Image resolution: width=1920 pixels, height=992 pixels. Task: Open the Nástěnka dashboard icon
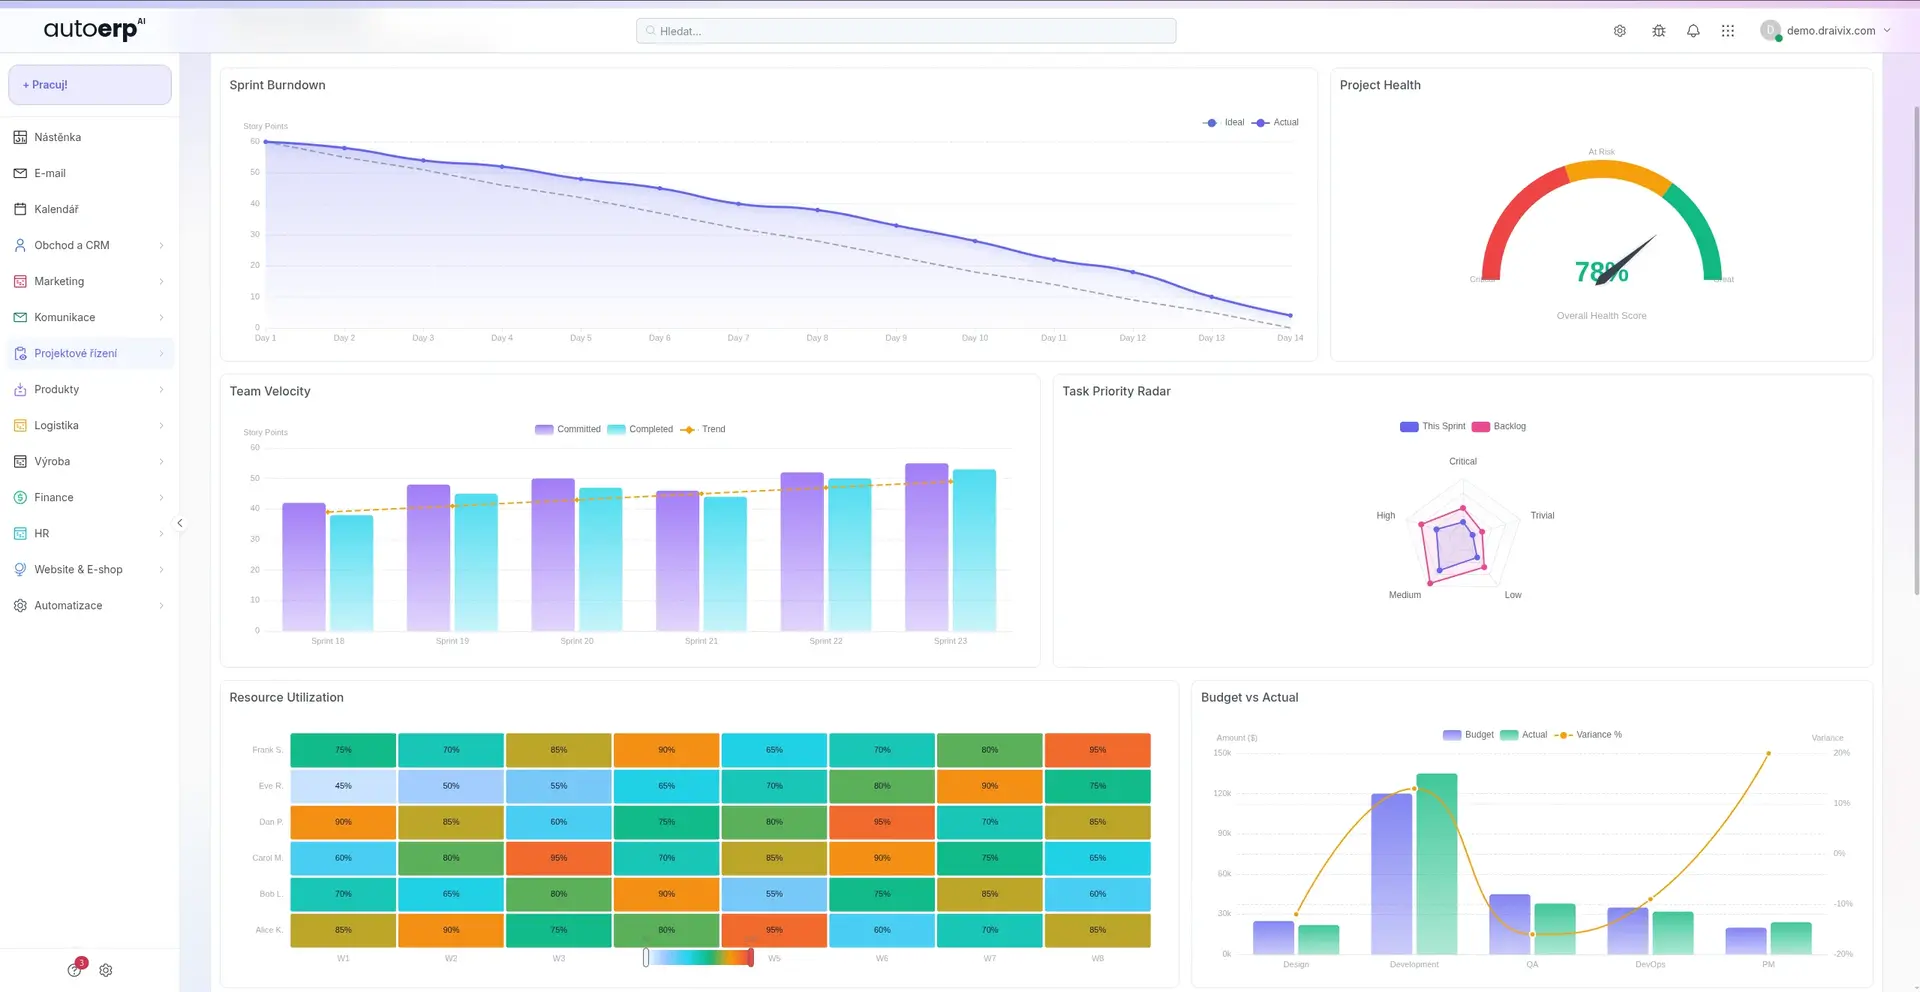coord(20,137)
